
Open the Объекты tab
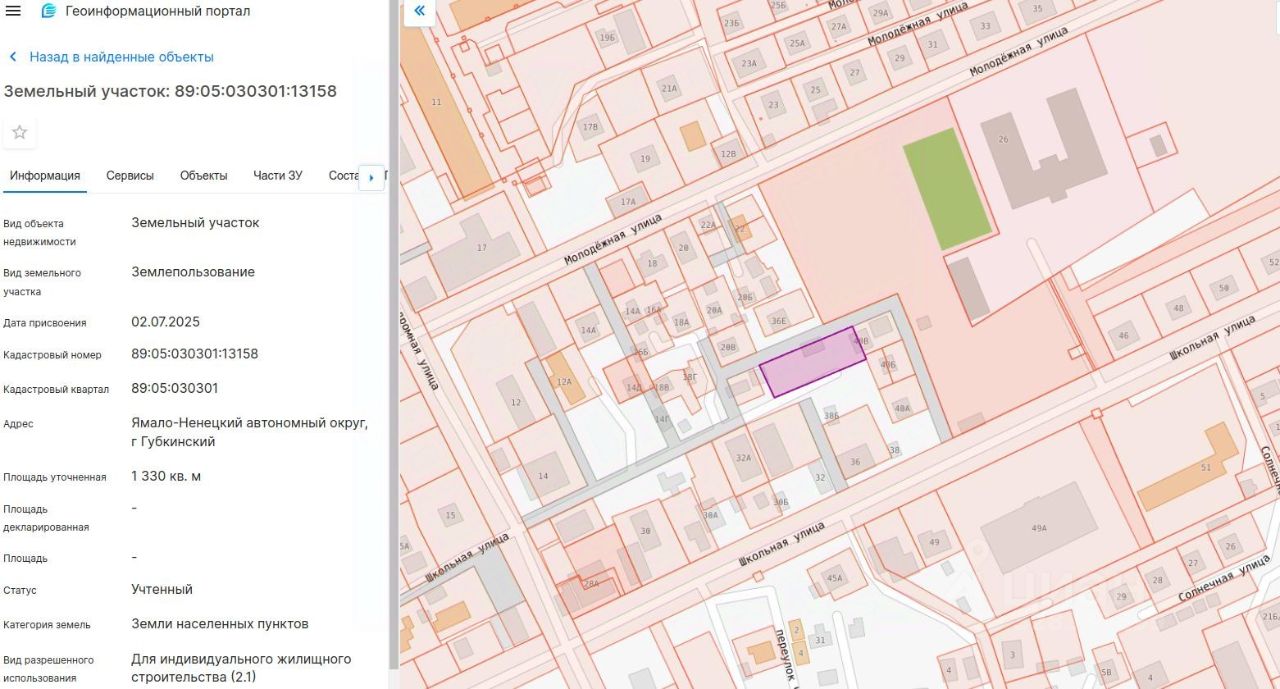click(x=204, y=175)
